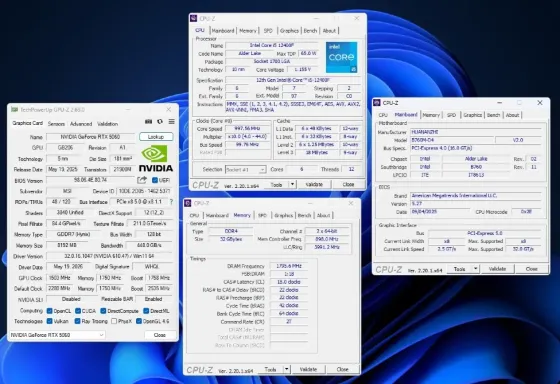Click the 32 GBytes memory size value
The height and width of the screenshot is (384, 560).
click(x=231, y=239)
